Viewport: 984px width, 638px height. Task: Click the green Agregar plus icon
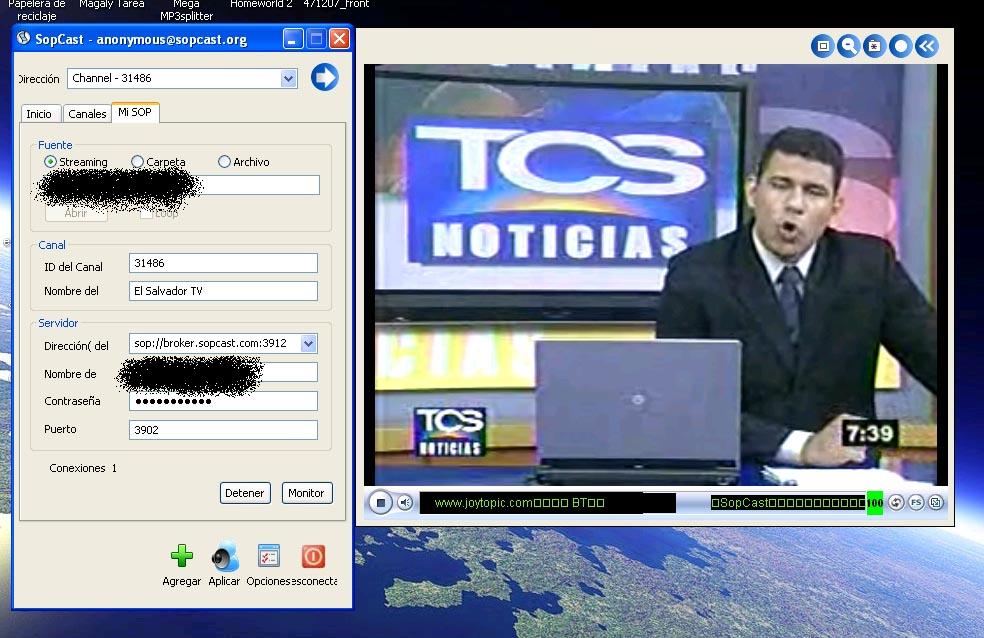(x=182, y=556)
